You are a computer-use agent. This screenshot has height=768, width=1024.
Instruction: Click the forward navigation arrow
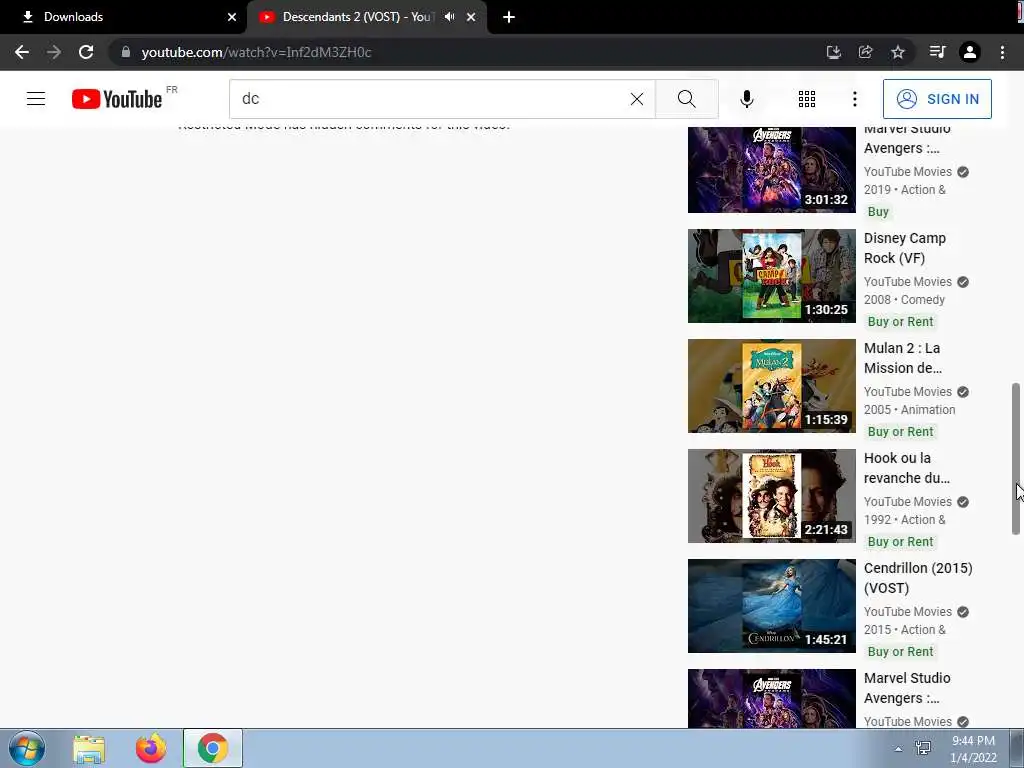pyautogui.click(x=54, y=52)
